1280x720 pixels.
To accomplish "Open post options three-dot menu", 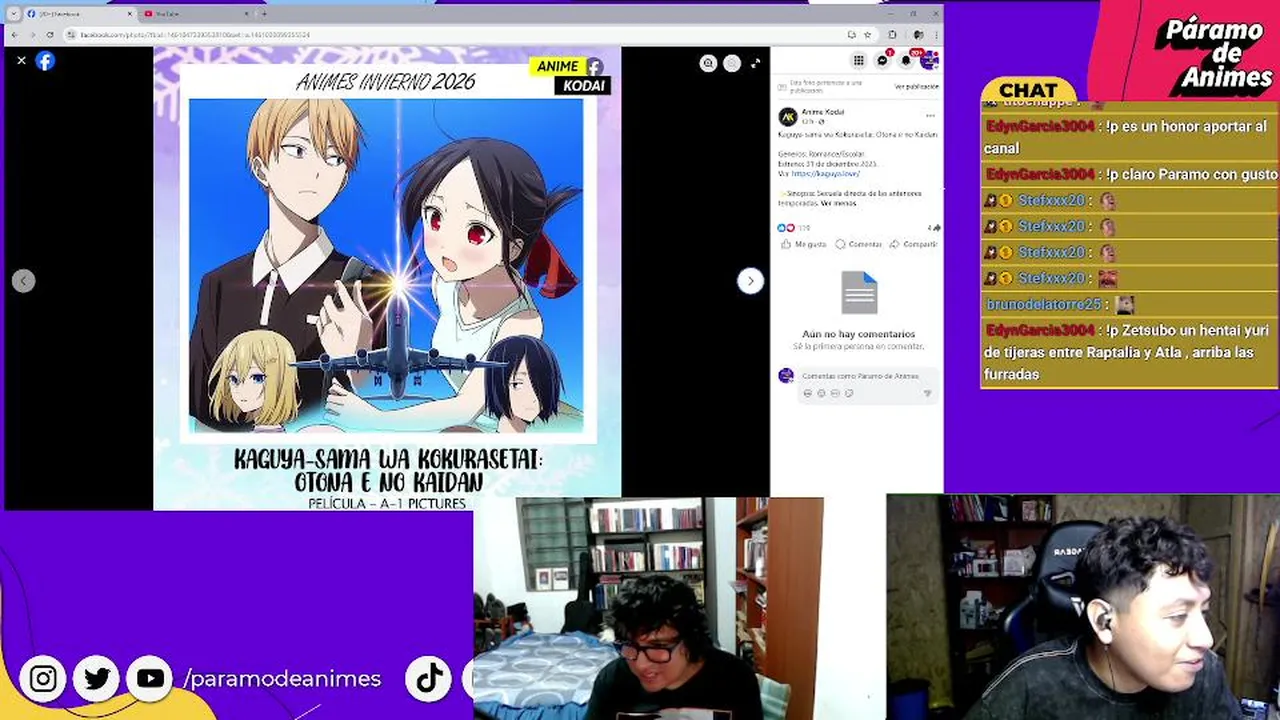I will click(930, 116).
